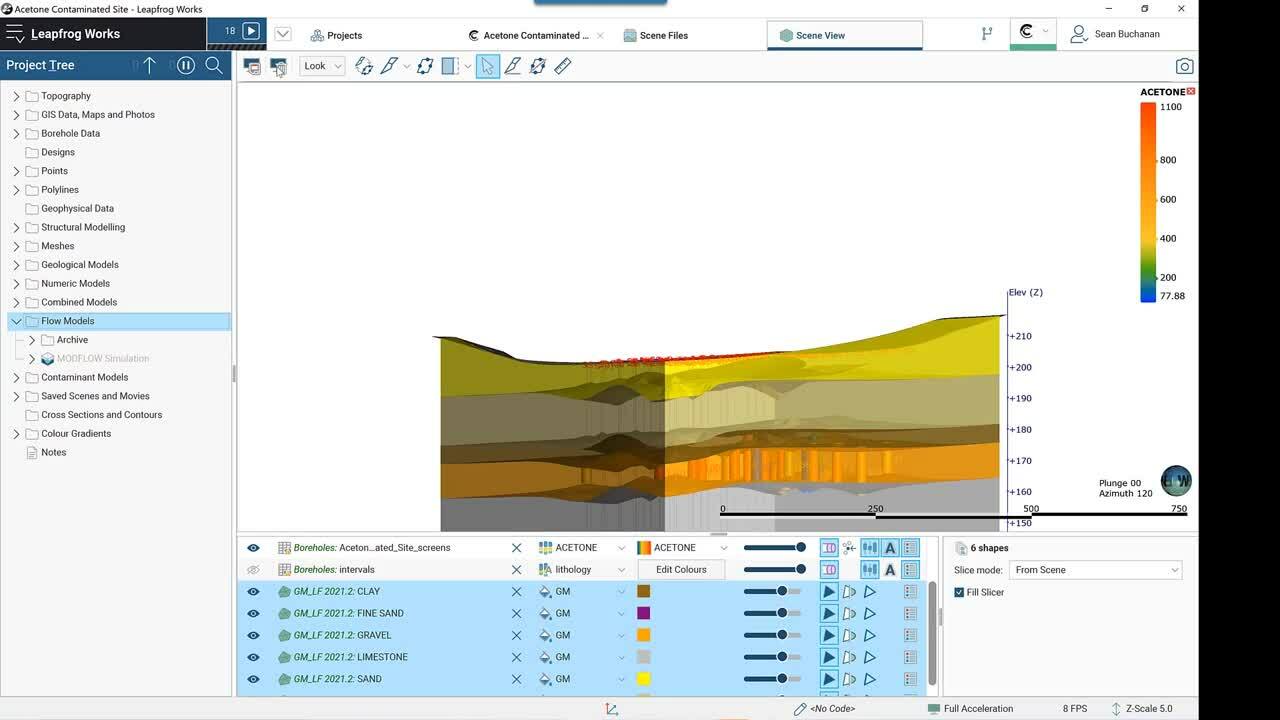This screenshot has height=720, width=1280.
Task: Show Boreholes intervals layer
Action: (x=253, y=570)
